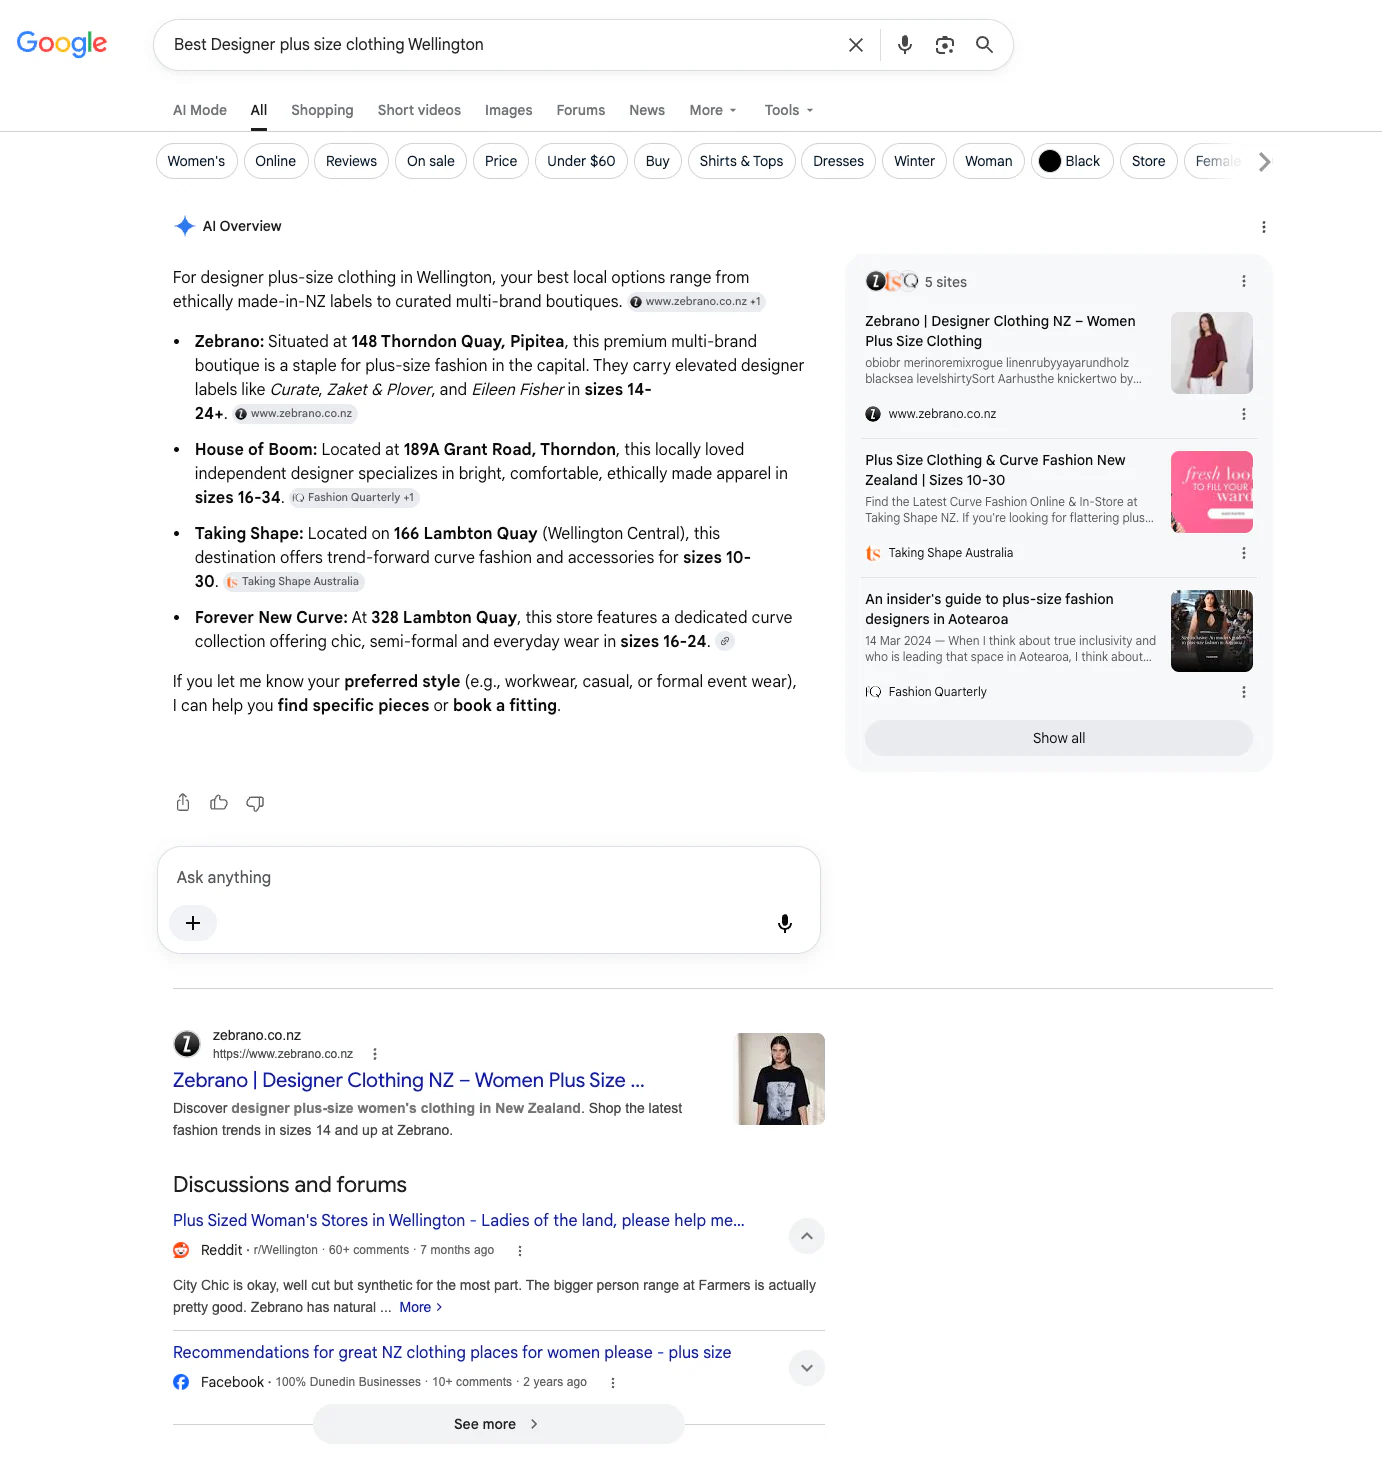Screen dimensions: 1382x1458
Task: Give thumbs up to AI Overview
Action: click(219, 803)
